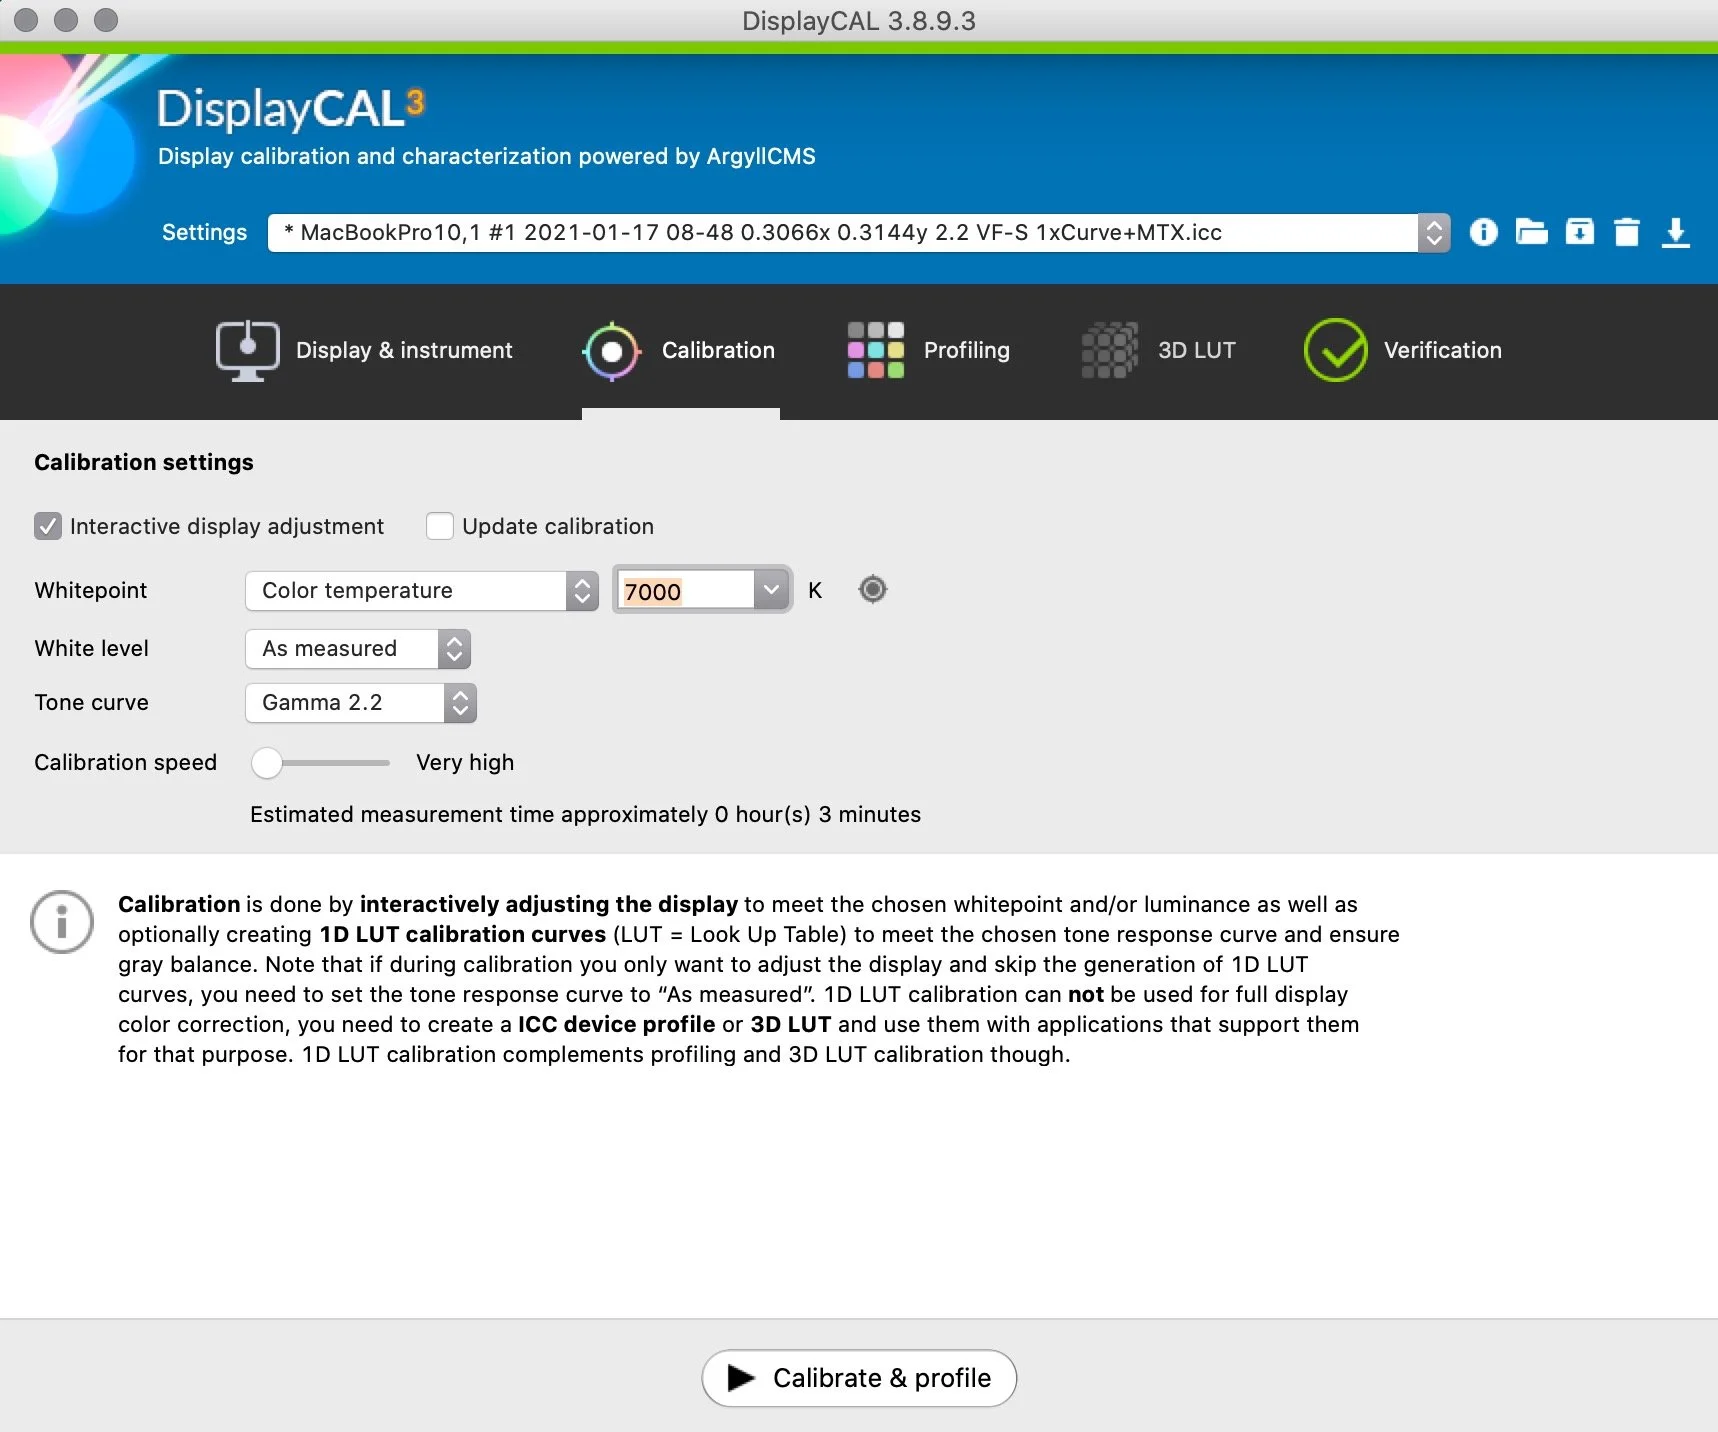This screenshot has width=1718, height=1432.
Task: Click the DisplayCAL logo in header
Action: click(x=291, y=108)
